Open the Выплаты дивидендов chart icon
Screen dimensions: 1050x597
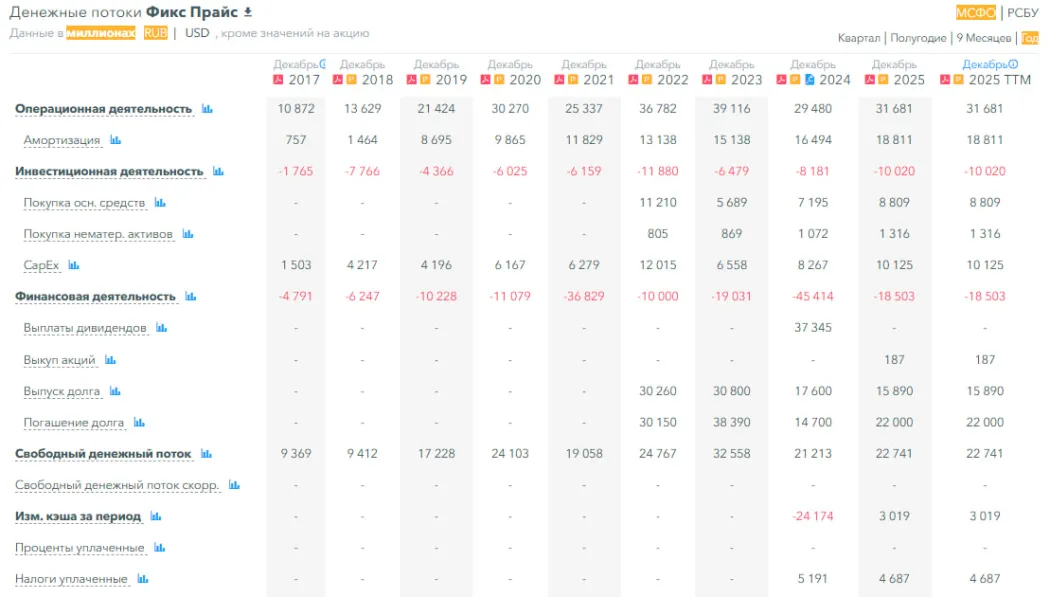coord(161,328)
